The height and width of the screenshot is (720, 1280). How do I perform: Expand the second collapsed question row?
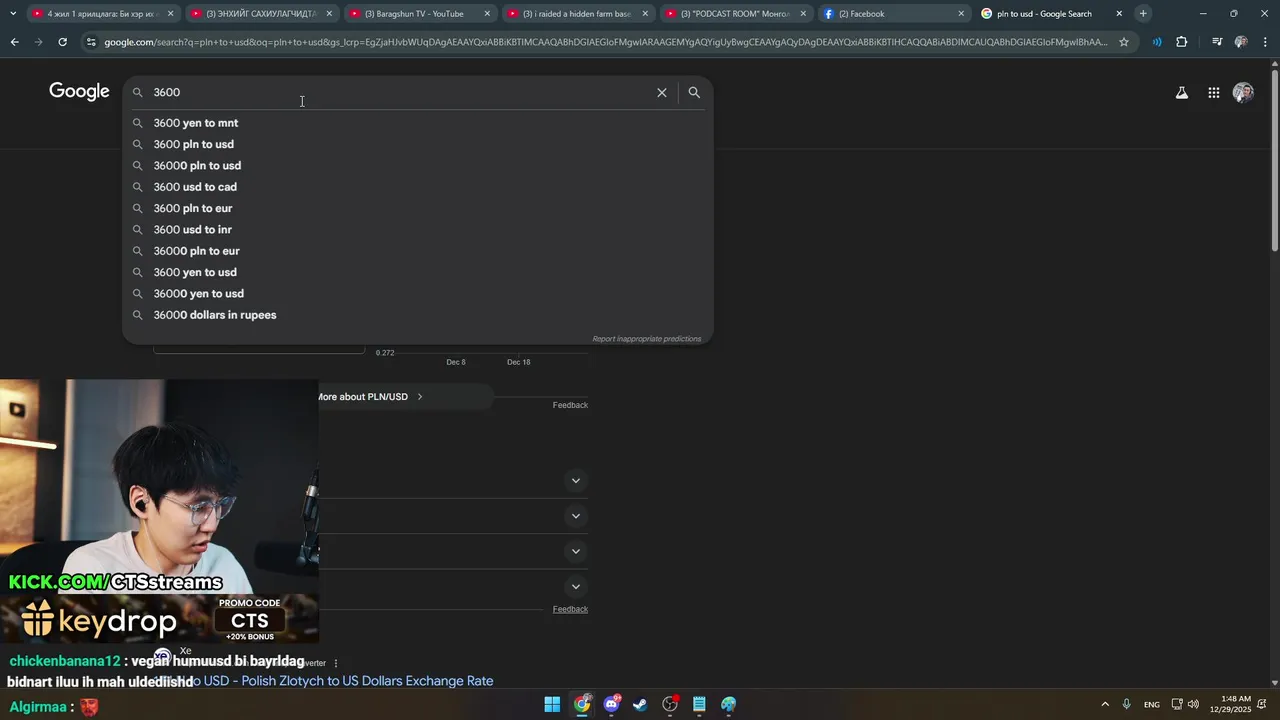575,516
